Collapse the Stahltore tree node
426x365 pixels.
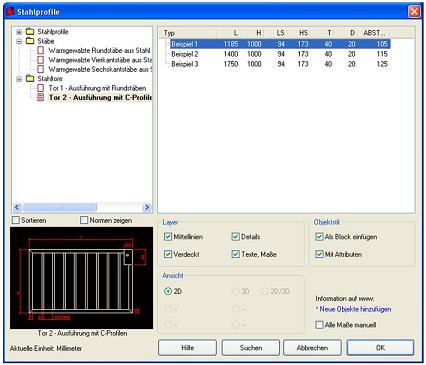[19, 79]
